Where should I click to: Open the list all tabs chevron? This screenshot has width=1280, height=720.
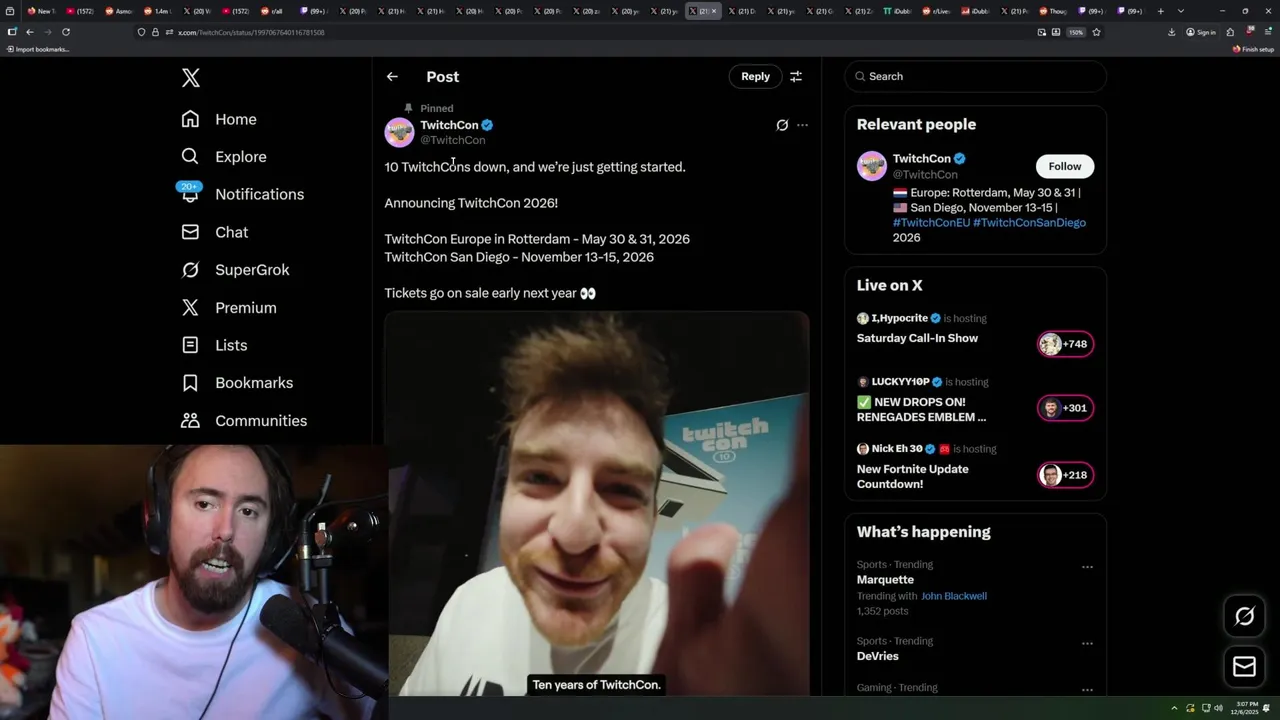point(1181,11)
